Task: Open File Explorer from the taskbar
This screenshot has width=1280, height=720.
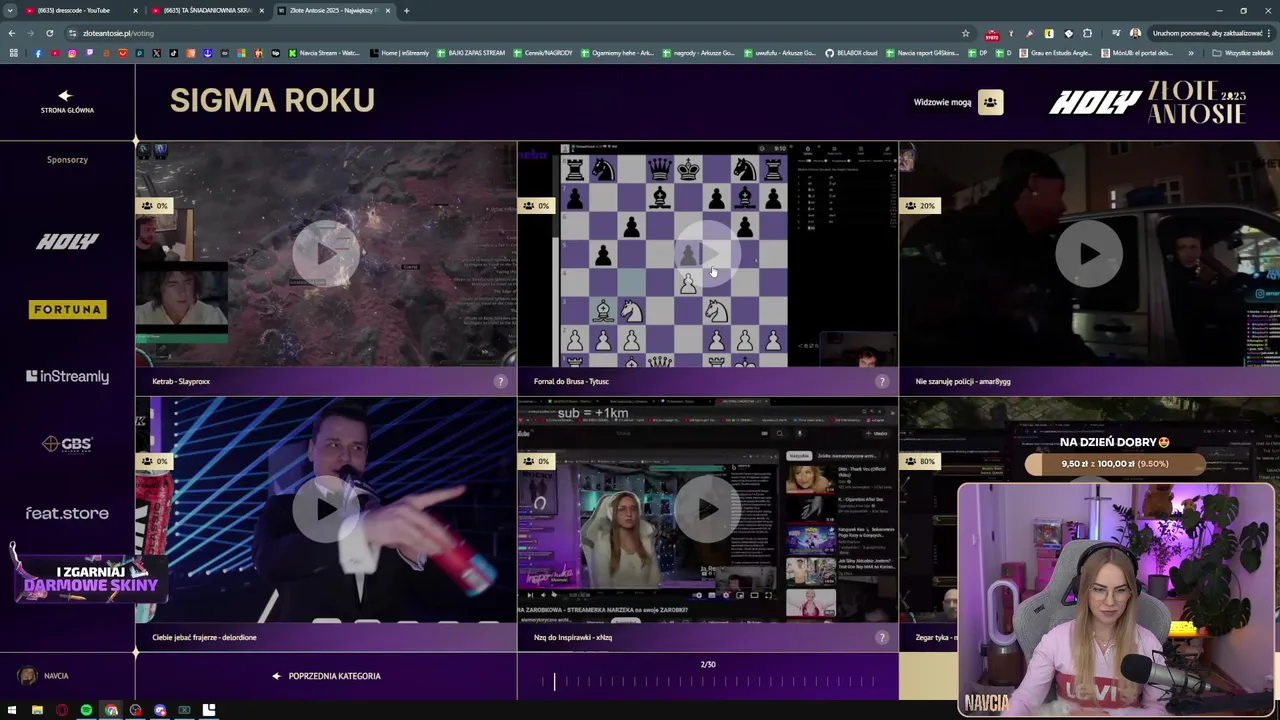Action: pos(37,710)
